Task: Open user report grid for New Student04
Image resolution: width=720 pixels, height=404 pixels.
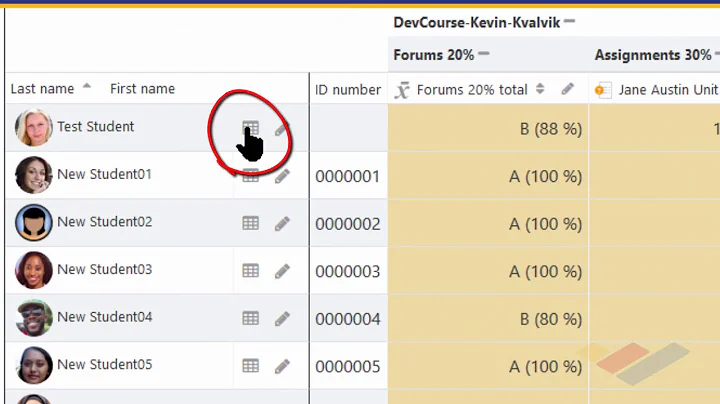Action: [x=251, y=318]
